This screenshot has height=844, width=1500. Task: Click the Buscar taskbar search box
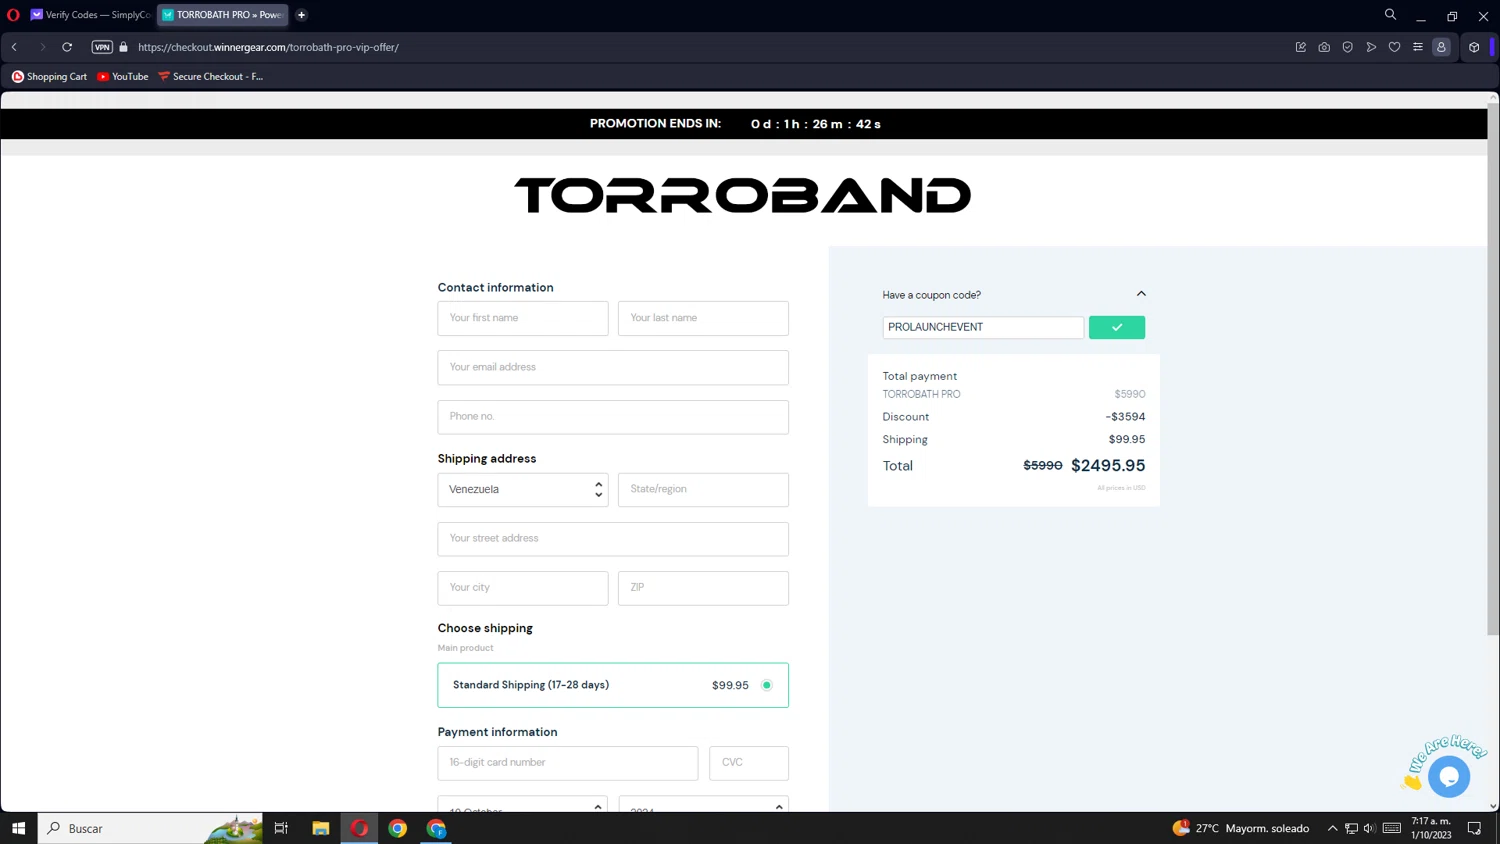(150, 828)
